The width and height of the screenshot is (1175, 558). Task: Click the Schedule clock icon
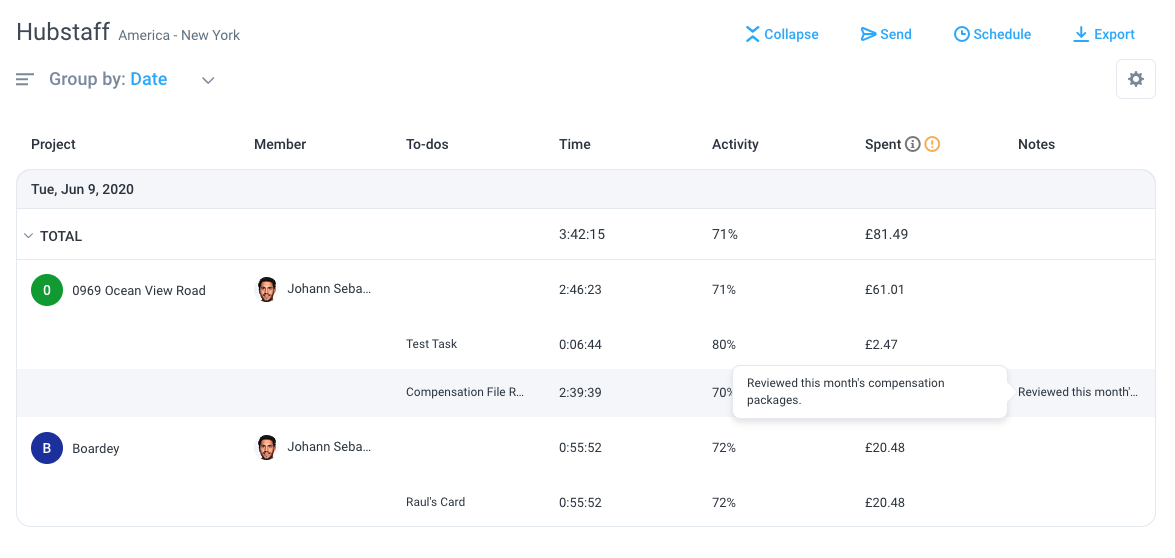[961, 34]
